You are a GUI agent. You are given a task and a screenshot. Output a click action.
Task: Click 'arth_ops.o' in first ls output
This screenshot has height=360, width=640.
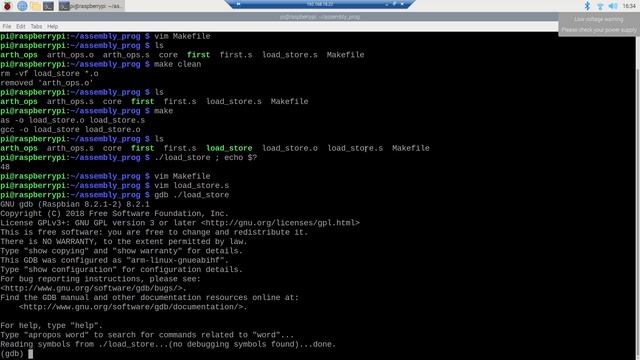coord(70,55)
